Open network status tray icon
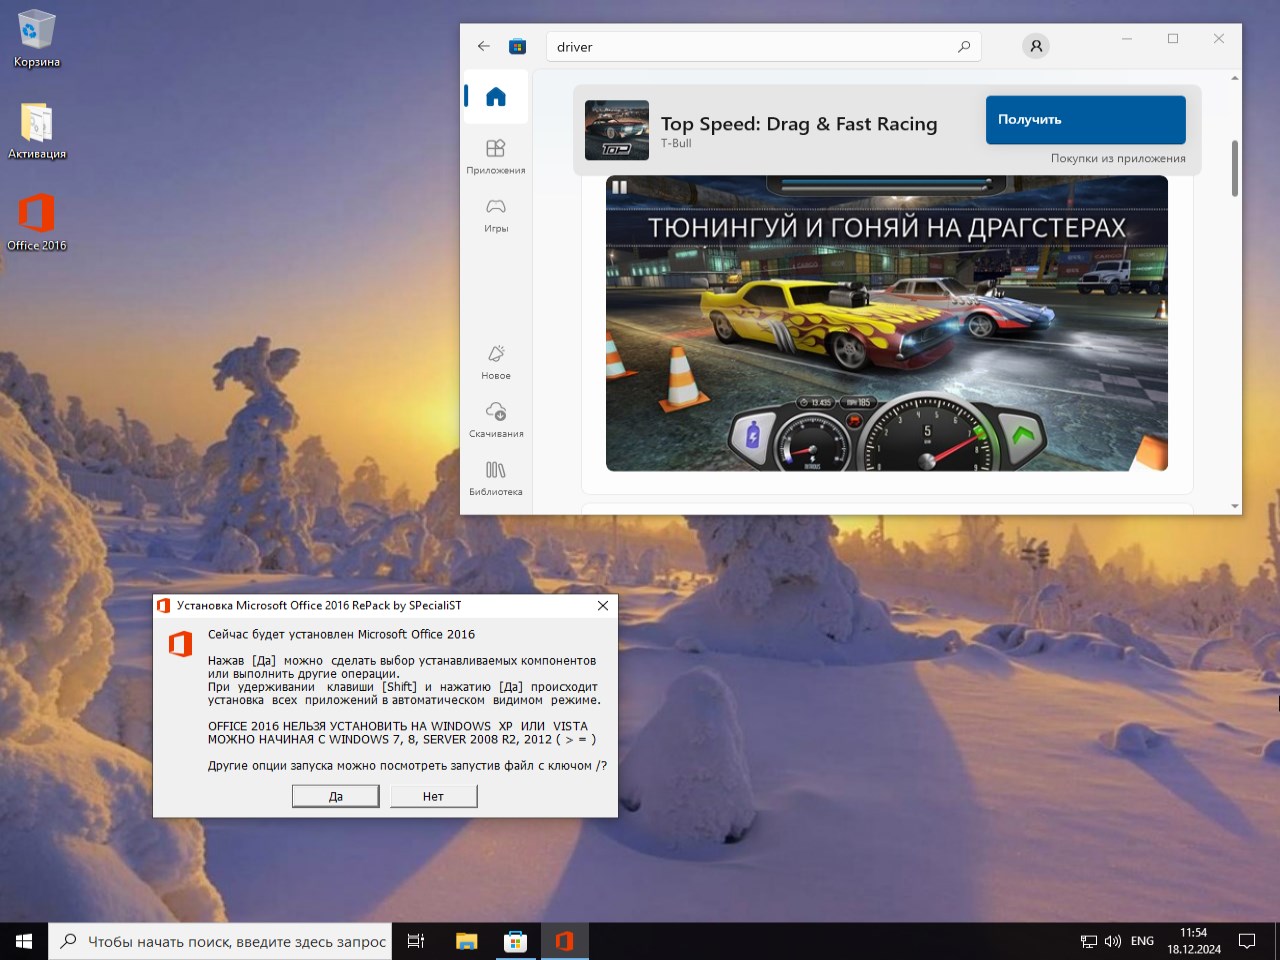The height and width of the screenshot is (960, 1280). point(1089,941)
